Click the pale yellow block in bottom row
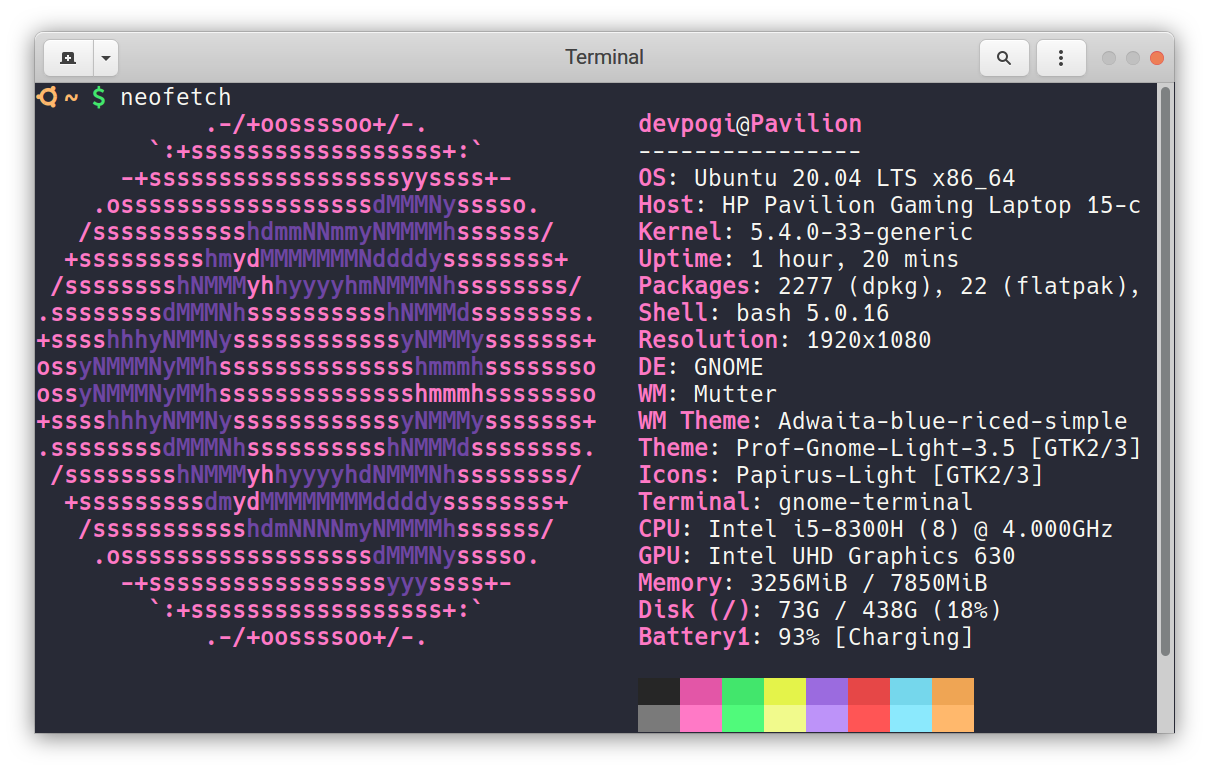 click(785, 718)
